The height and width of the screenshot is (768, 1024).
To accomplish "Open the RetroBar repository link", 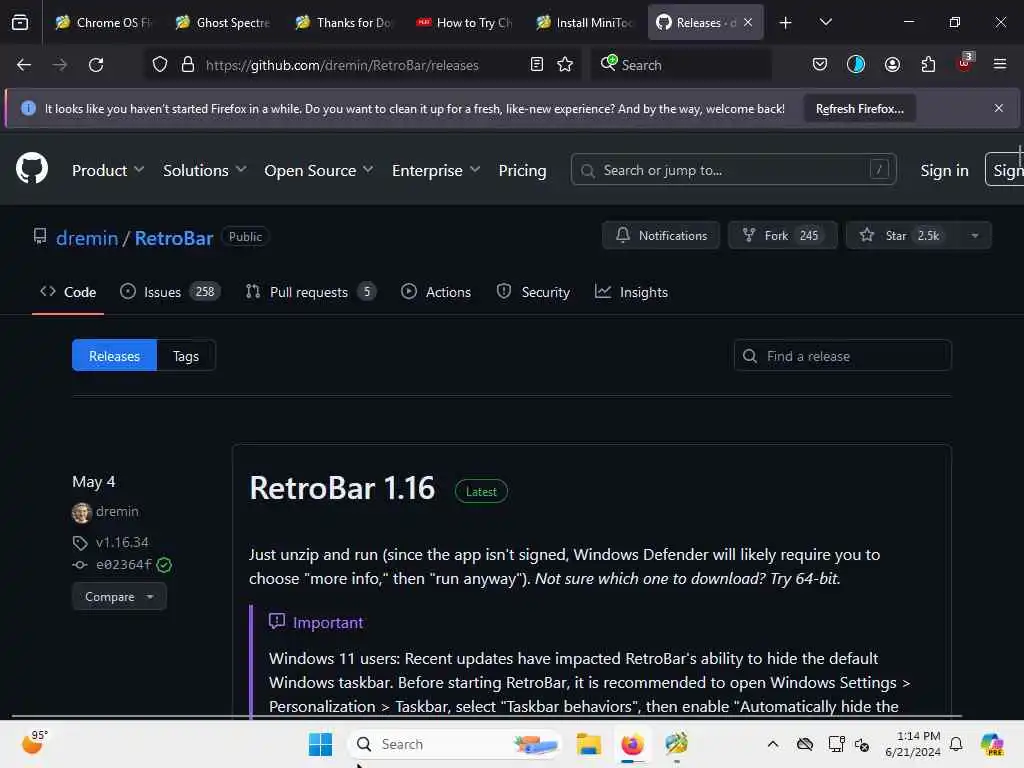I will tap(174, 238).
